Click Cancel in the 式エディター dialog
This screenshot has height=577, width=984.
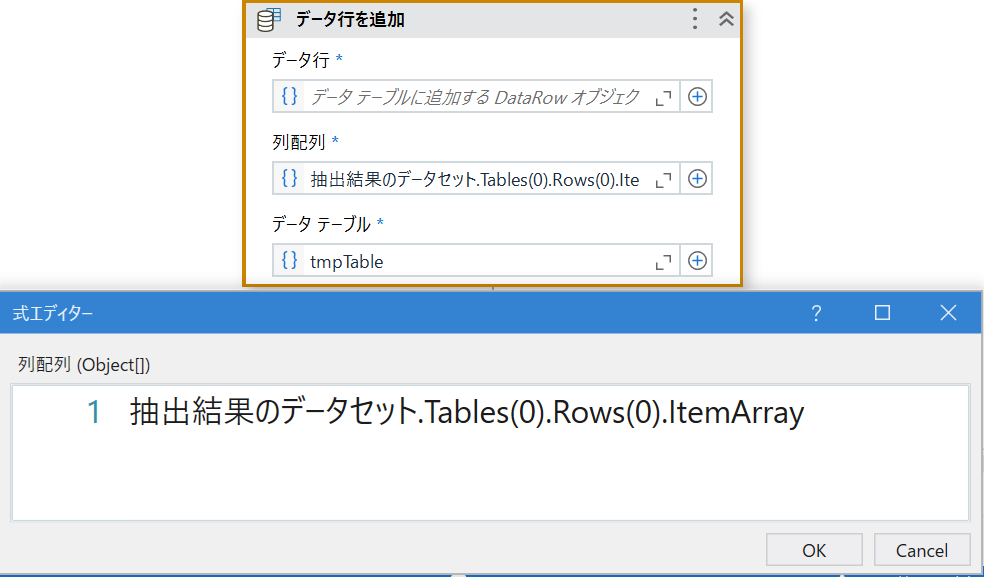(922, 551)
